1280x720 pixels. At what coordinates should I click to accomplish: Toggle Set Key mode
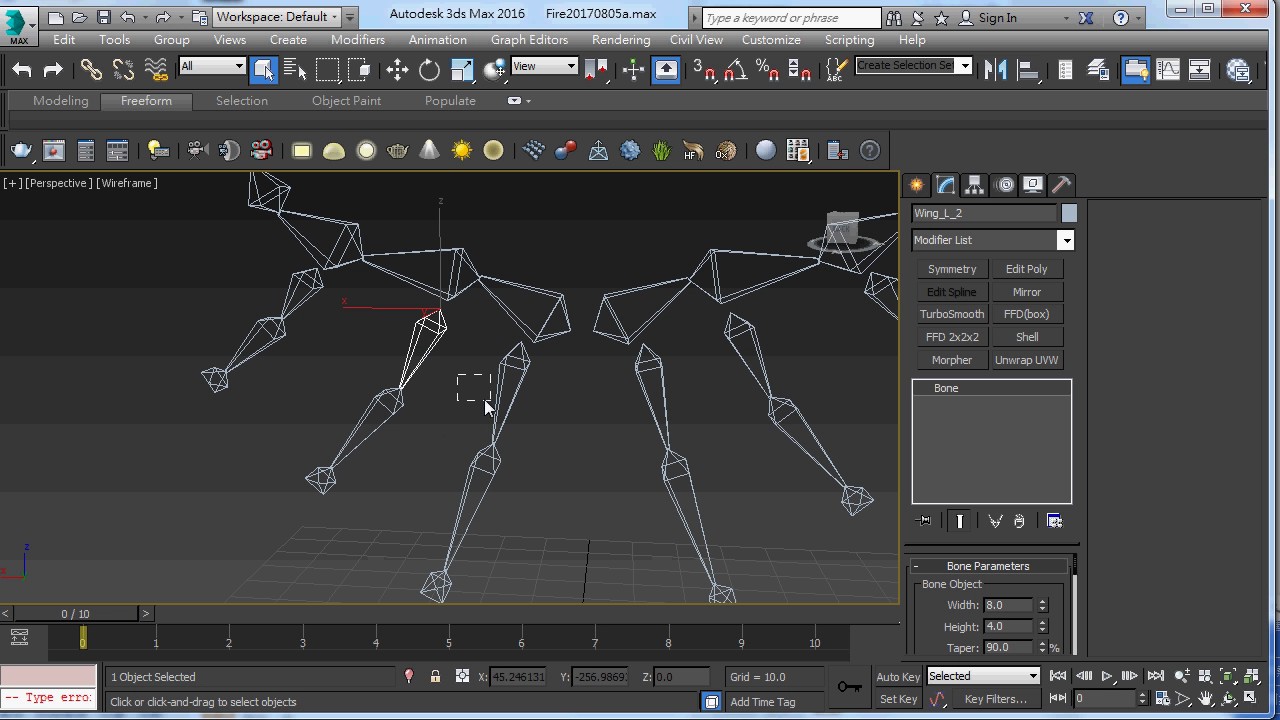pyautogui.click(x=898, y=699)
